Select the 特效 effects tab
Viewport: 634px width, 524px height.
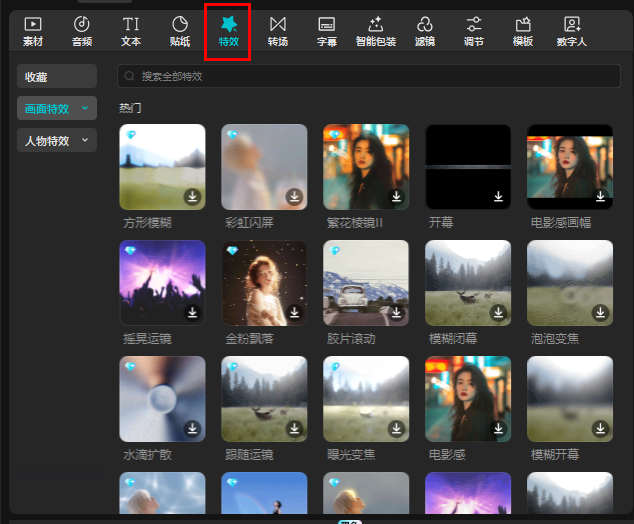click(229, 32)
